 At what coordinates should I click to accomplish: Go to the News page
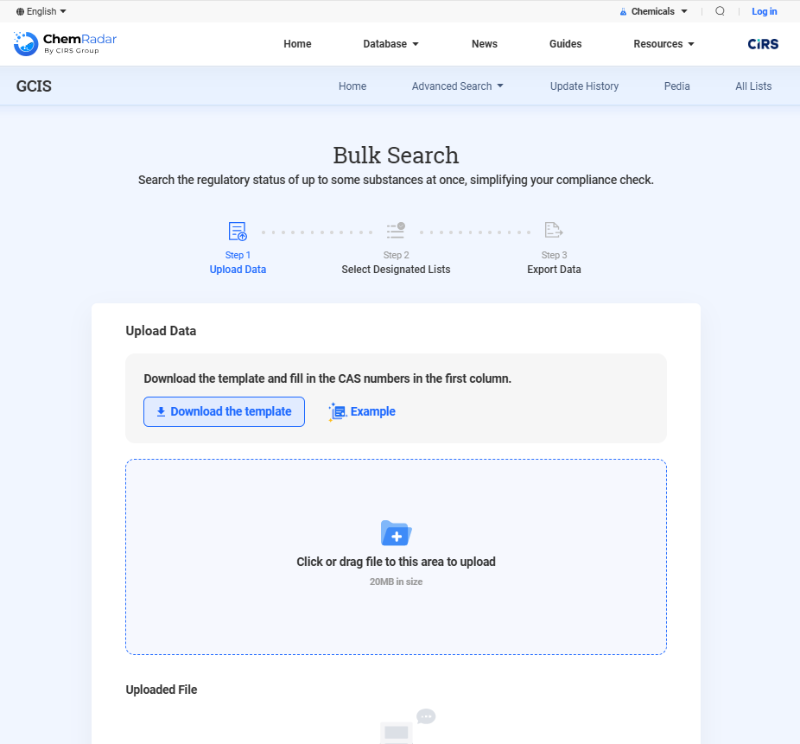pos(484,44)
